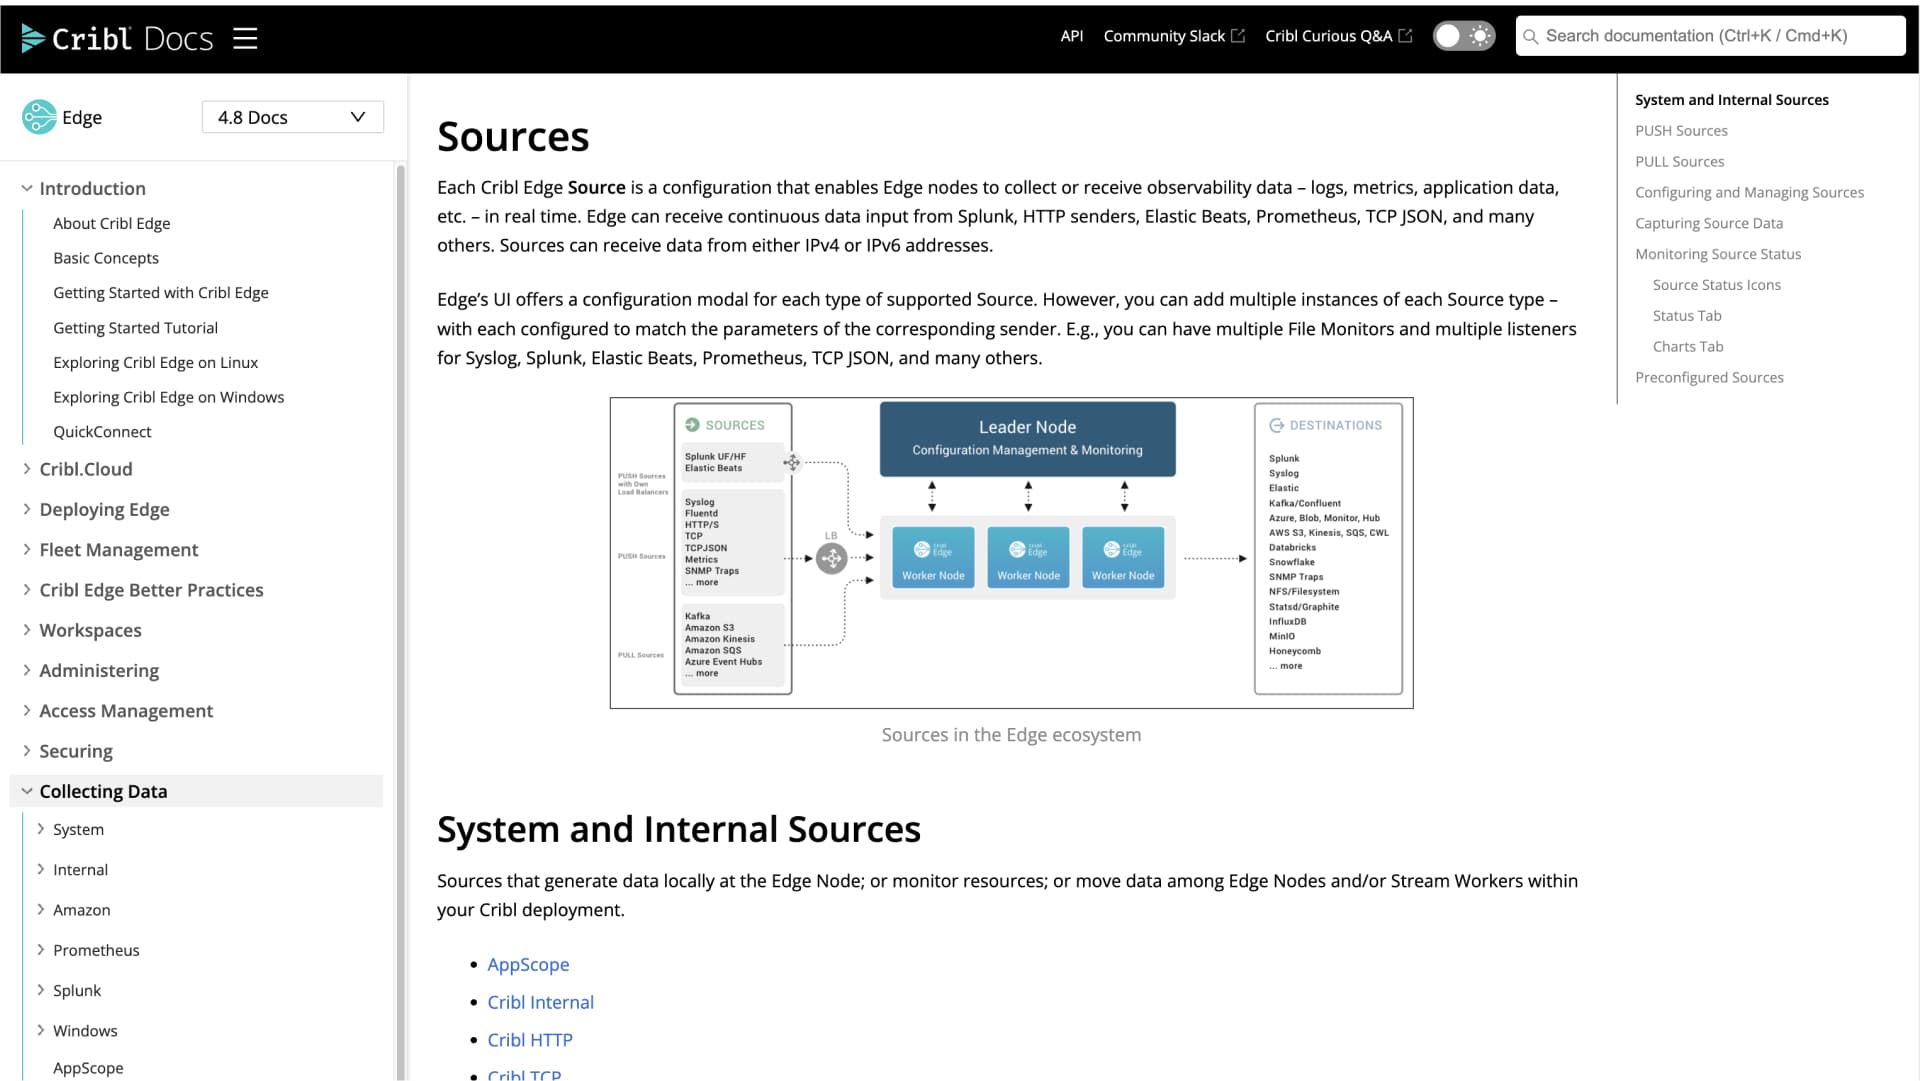Open Basic Concepts page

[106, 258]
